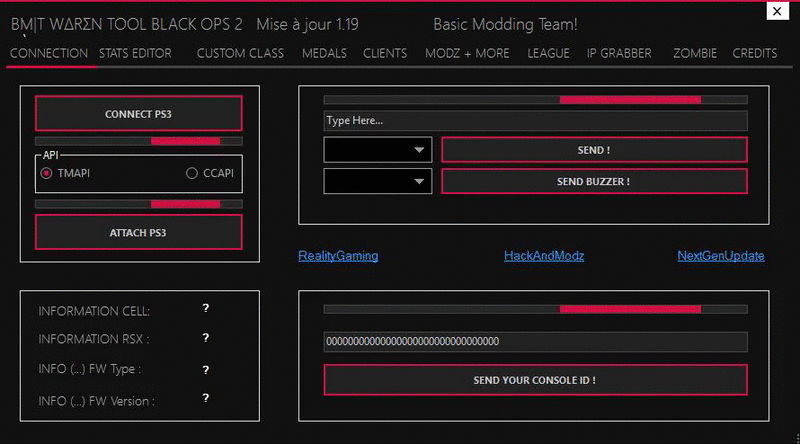Image resolution: width=800 pixels, height=444 pixels.
Task: Open the MEDALS tab
Action: (324, 53)
